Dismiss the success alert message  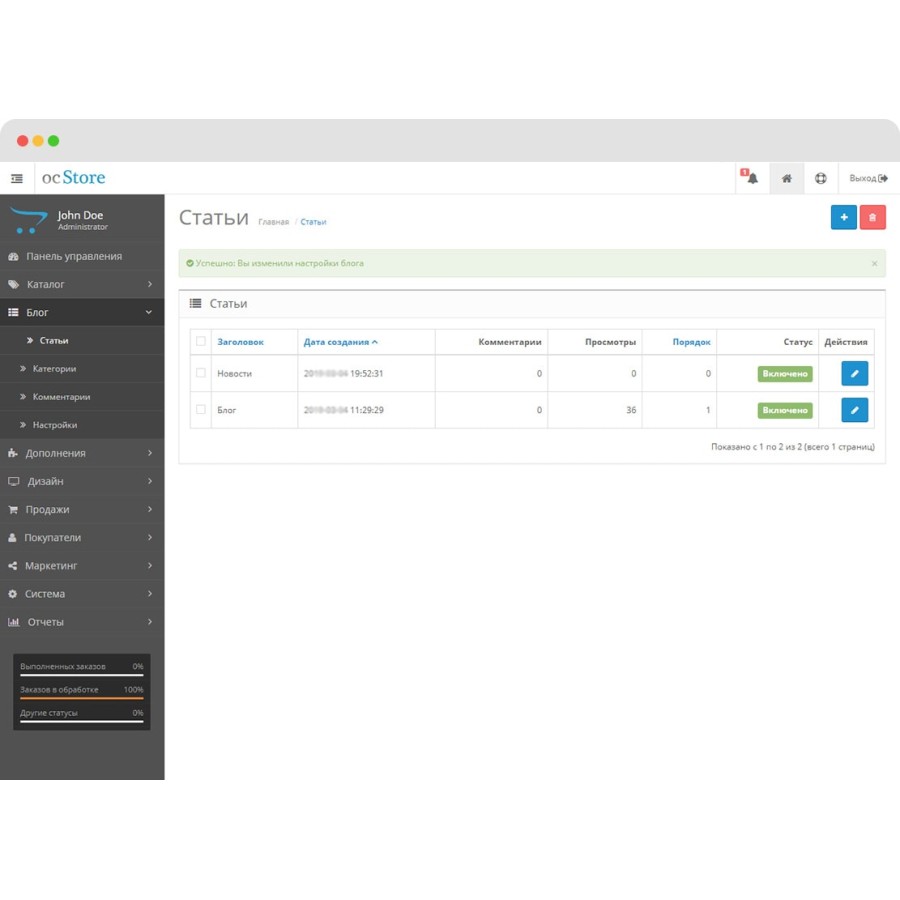point(874,263)
